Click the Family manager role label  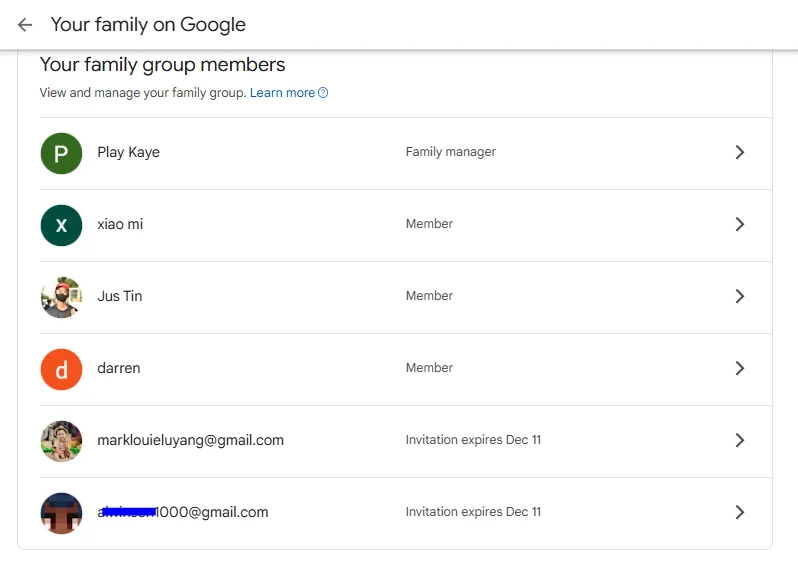pyautogui.click(x=450, y=152)
